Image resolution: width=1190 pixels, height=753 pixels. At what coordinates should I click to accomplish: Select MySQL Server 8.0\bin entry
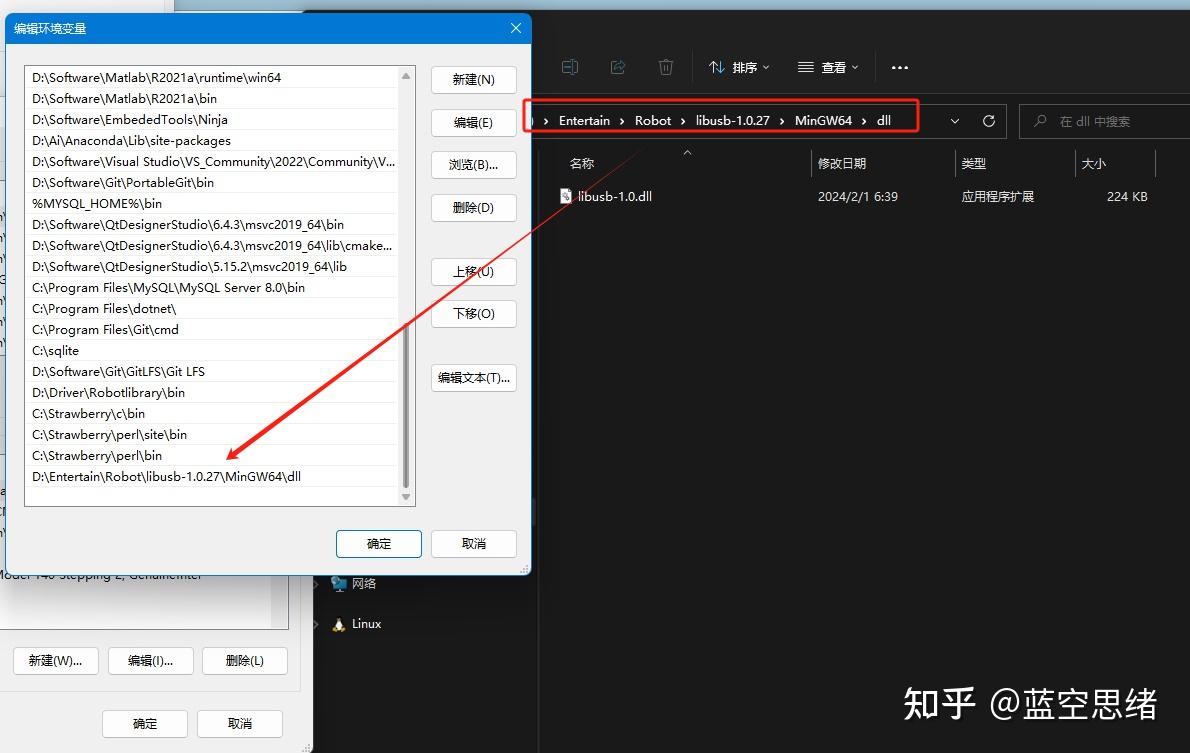[211, 288]
